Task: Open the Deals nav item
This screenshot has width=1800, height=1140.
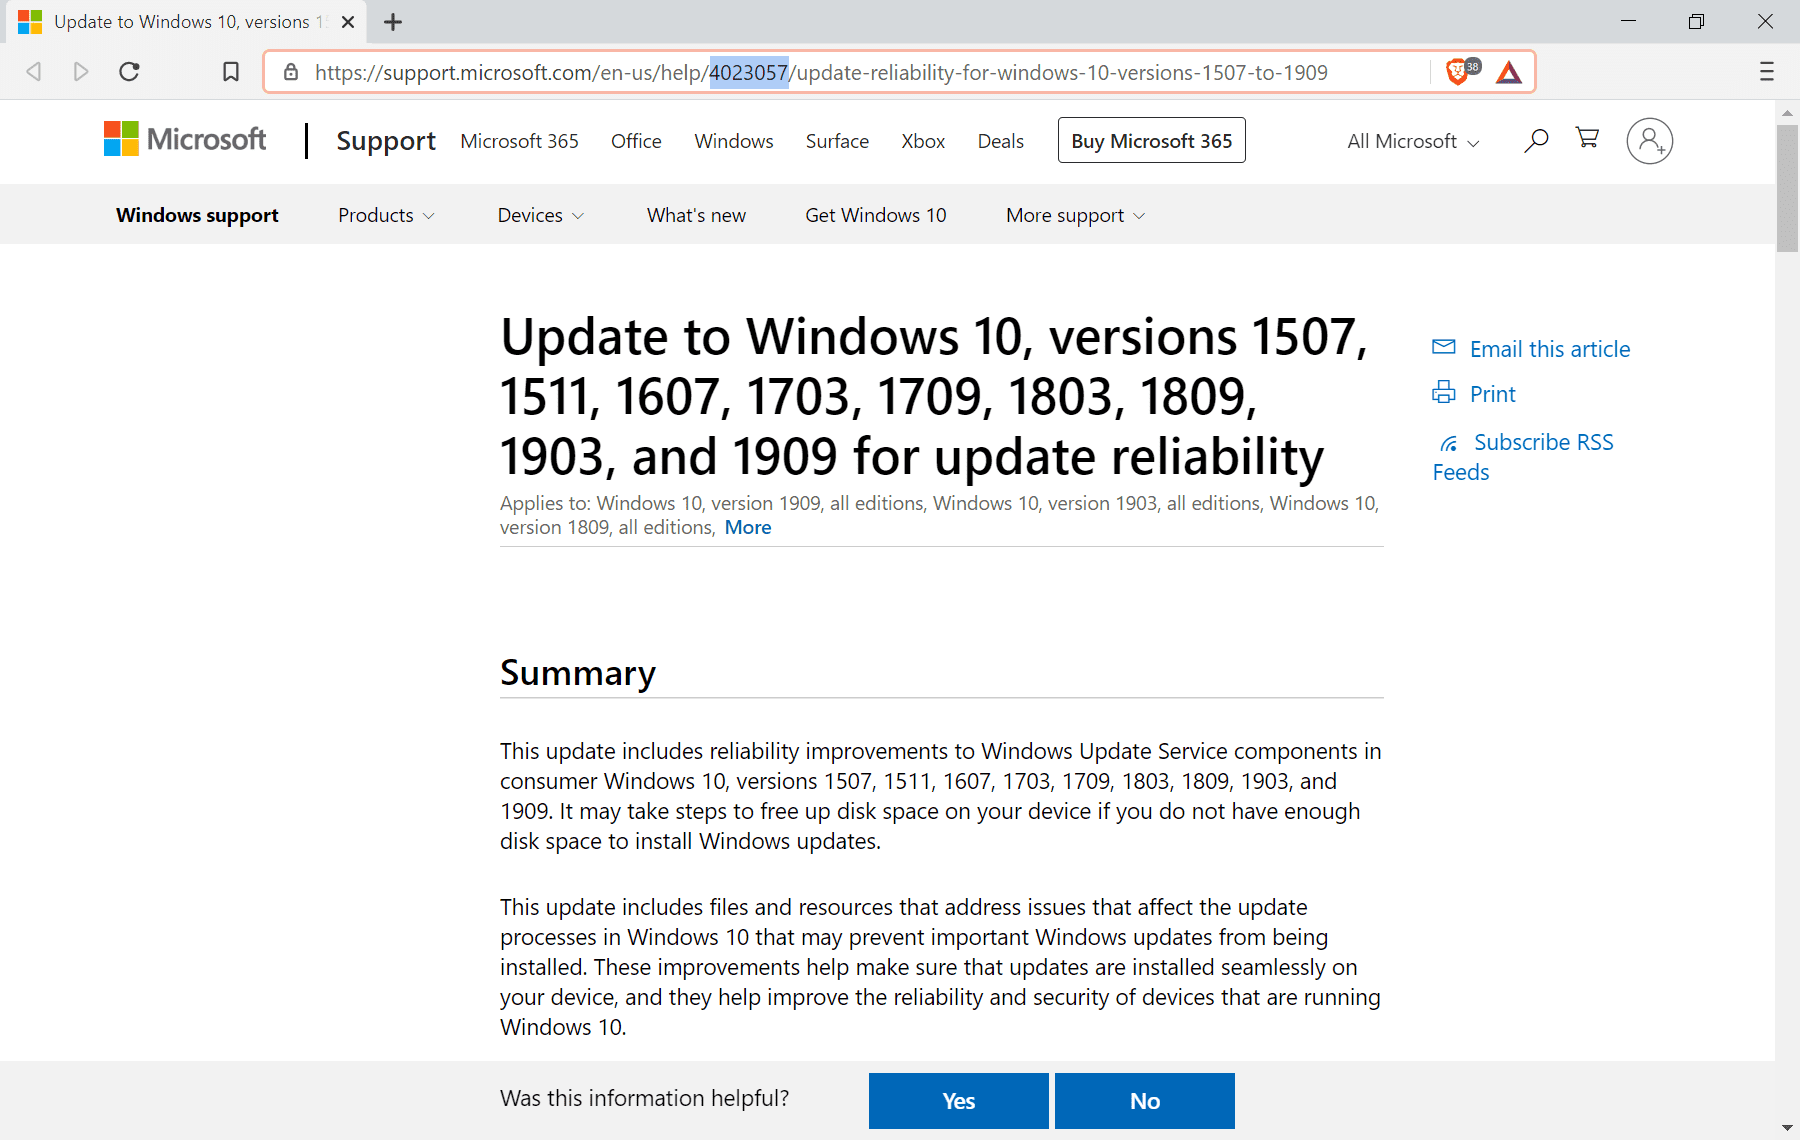Action: click(1000, 141)
